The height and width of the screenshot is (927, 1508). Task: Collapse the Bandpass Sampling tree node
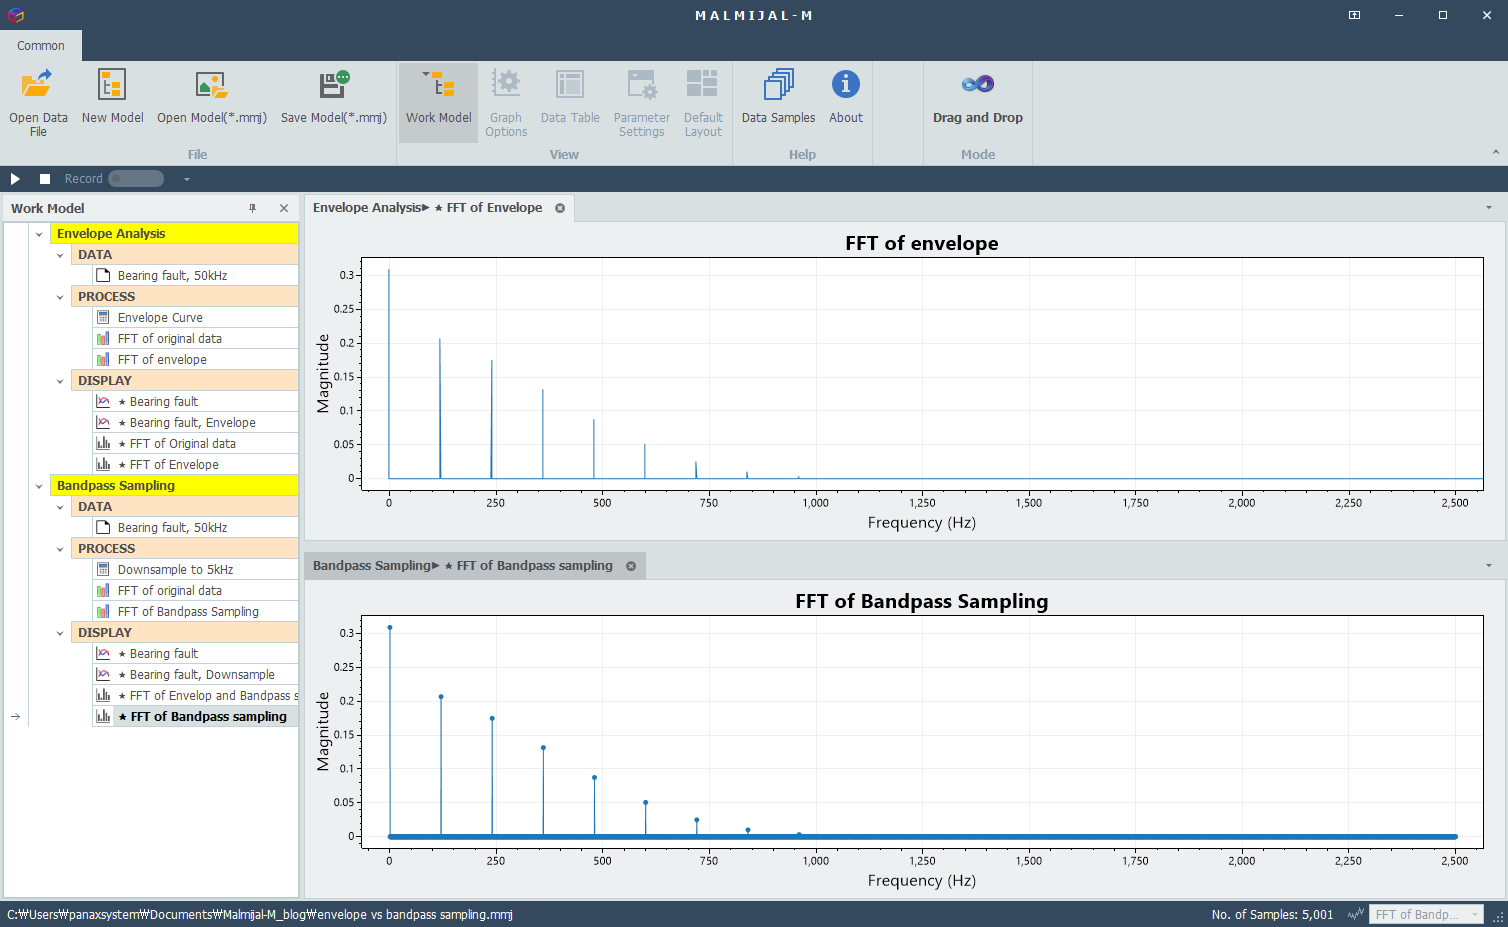(39, 486)
